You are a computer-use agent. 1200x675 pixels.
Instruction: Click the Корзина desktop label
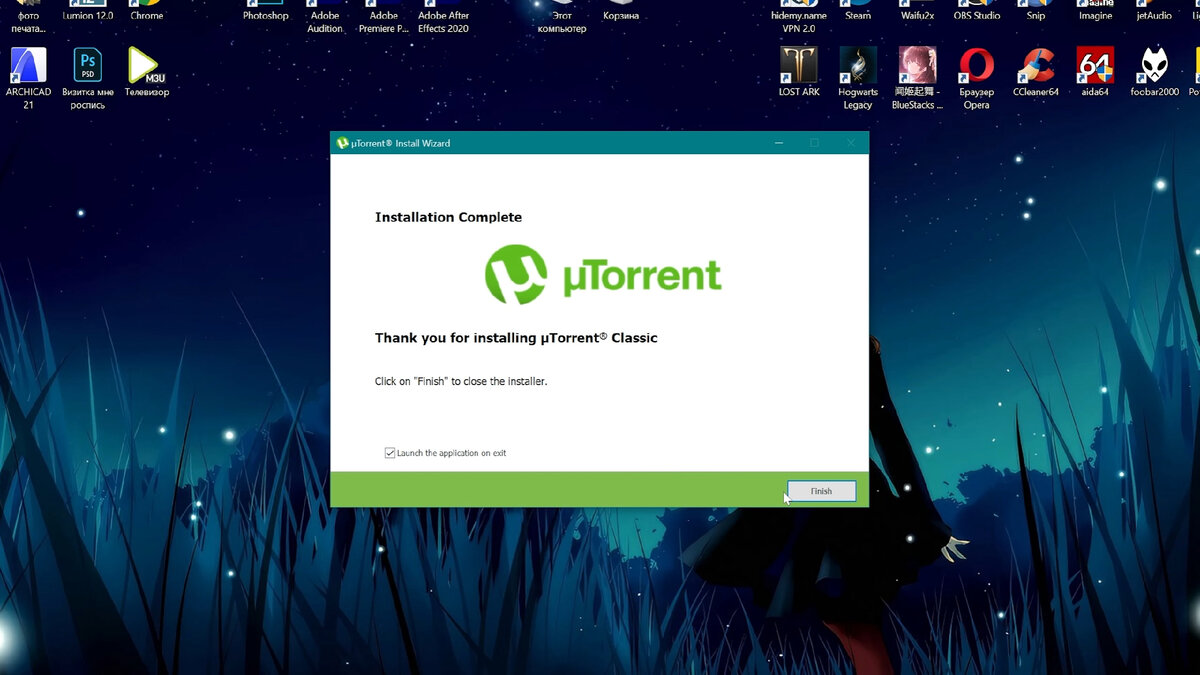[x=621, y=16]
